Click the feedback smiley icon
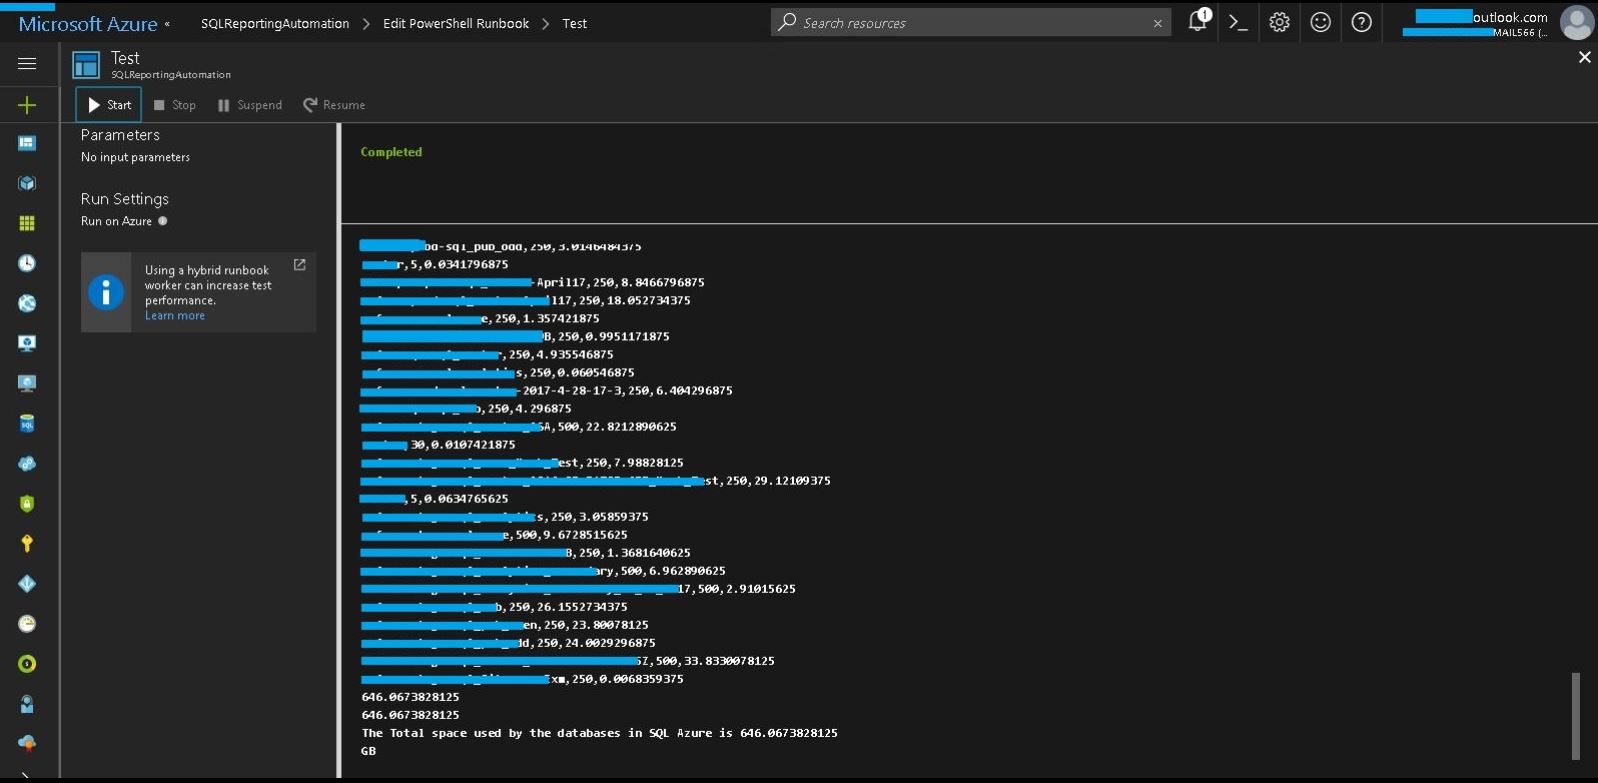The image size is (1598, 783). pos(1320,22)
